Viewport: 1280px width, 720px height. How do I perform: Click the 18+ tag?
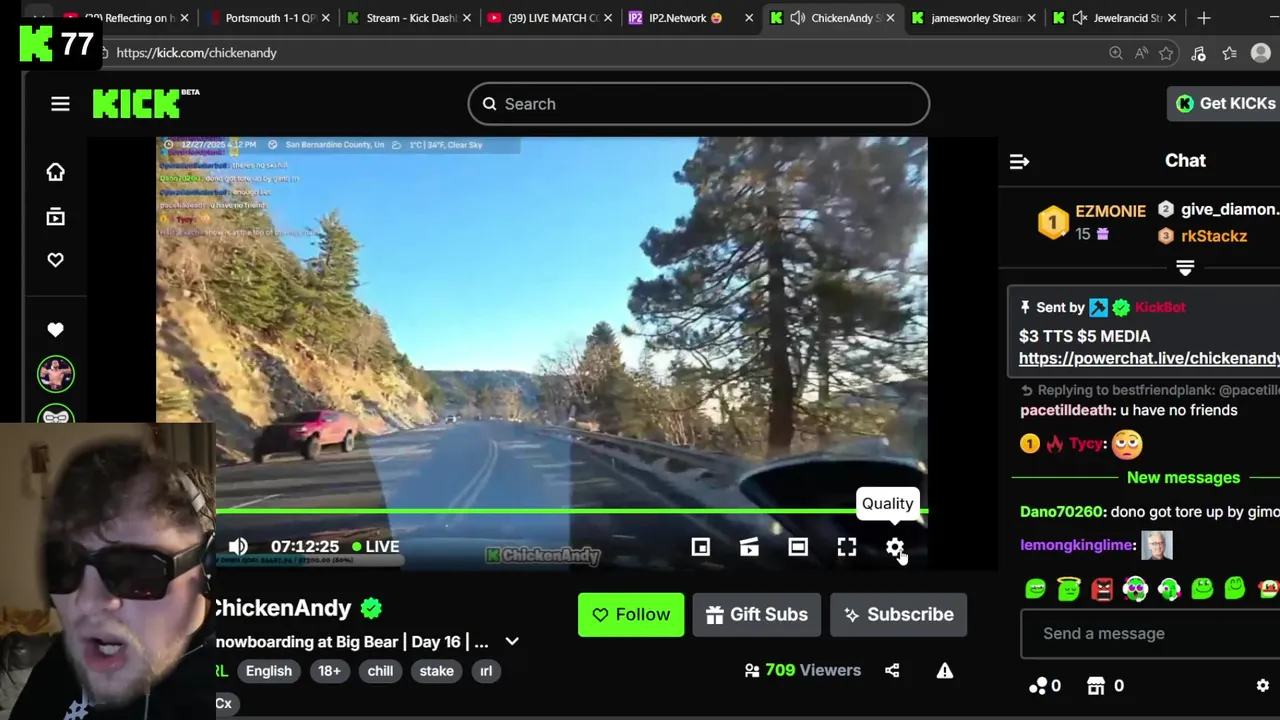tap(329, 671)
